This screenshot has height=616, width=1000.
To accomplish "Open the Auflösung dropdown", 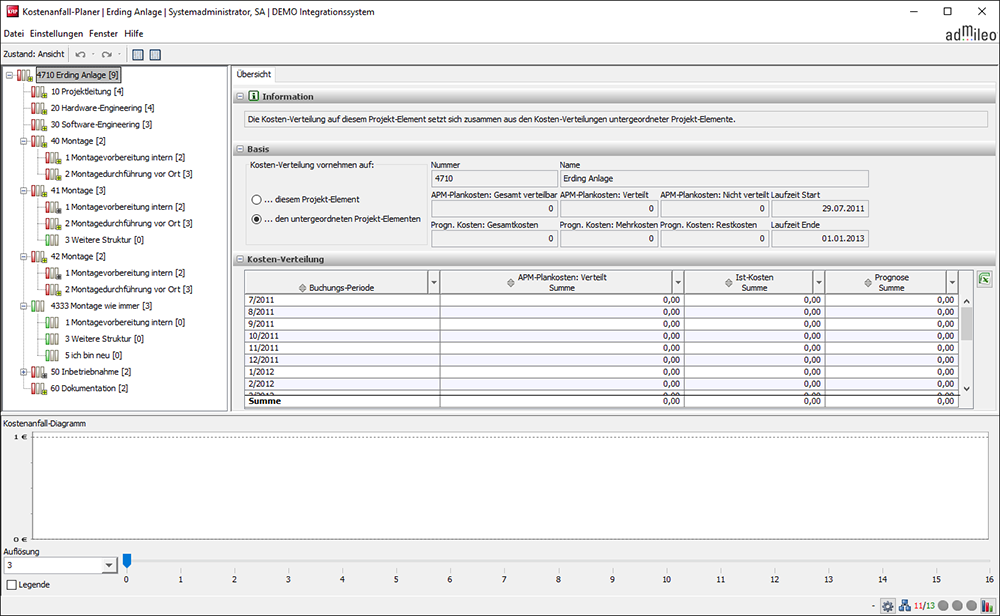I will pyautogui.click(x=109, y=565).
